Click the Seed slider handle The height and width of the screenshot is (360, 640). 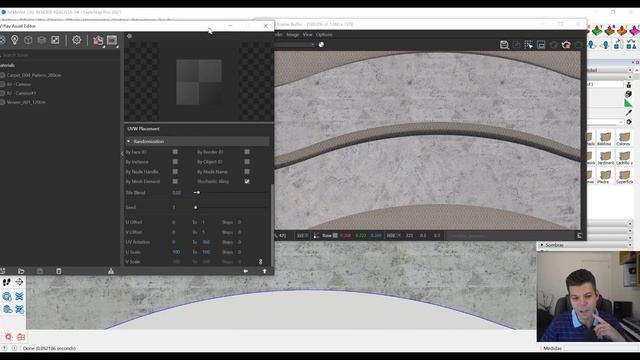pyautogui.click(x=196, y=207)
